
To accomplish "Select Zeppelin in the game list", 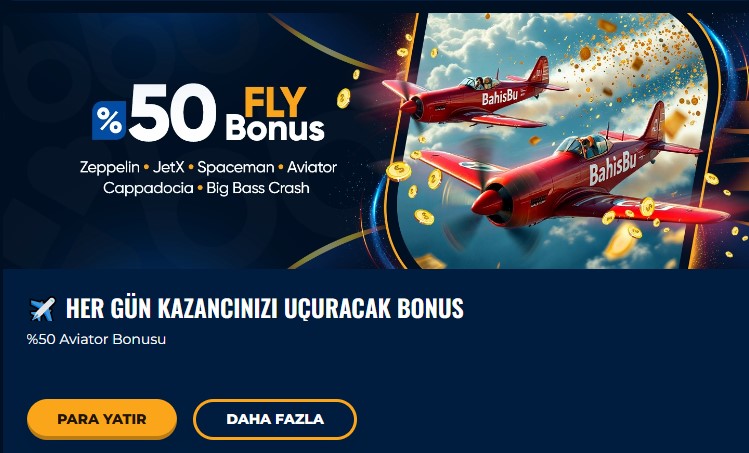I will tap(109, 167).
